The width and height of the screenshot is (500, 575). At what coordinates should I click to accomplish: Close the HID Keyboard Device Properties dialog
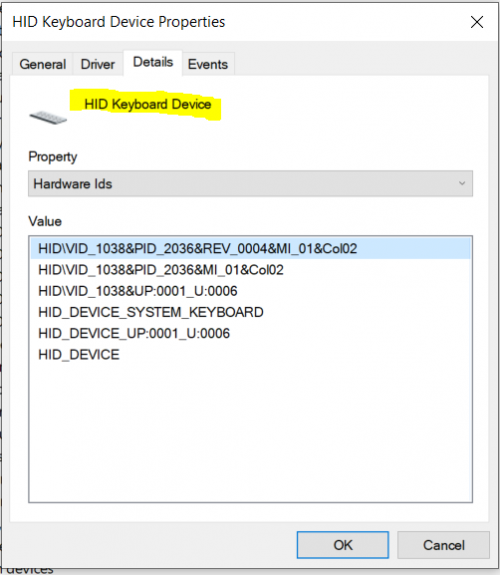click(477, 22)
